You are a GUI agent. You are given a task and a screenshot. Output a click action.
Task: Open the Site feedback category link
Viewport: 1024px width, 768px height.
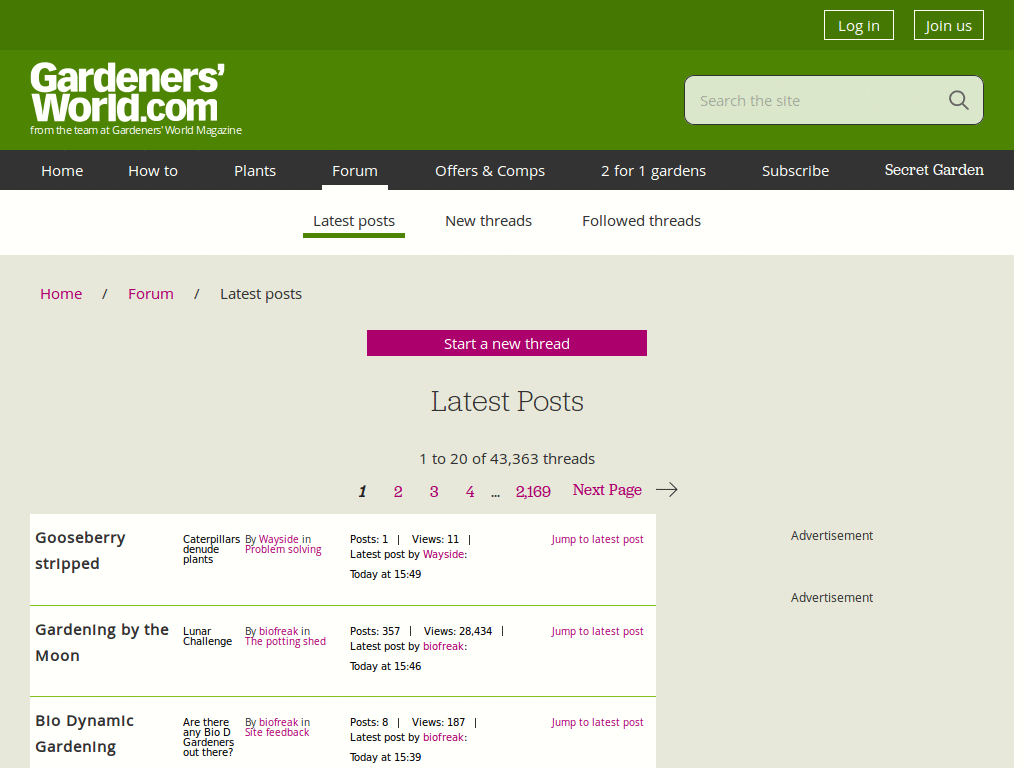click(x=277, y=733)
